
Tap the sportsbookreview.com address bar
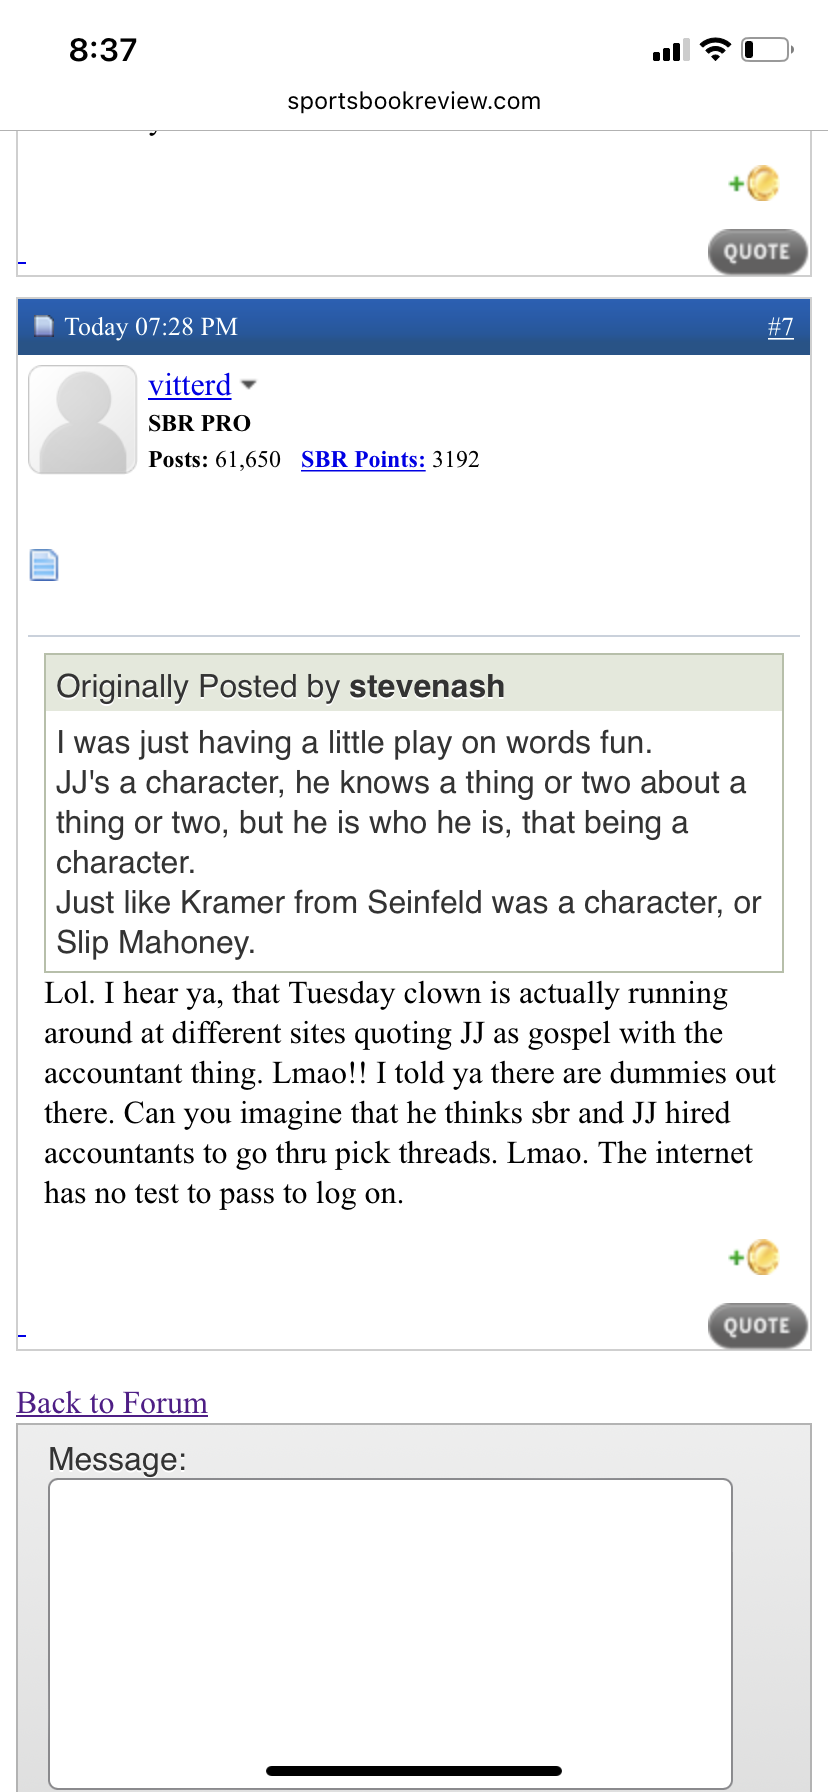(x=414, y=101)
